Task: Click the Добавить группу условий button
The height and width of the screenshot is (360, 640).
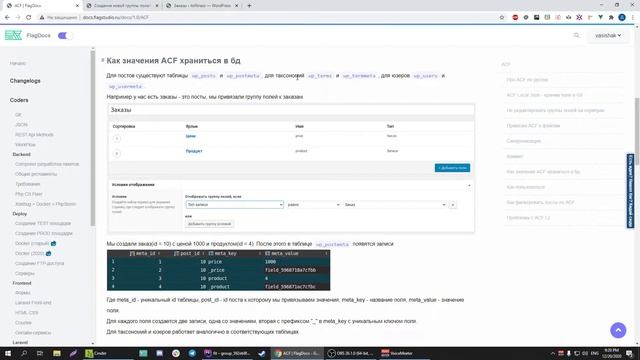Action: (210, 224)
